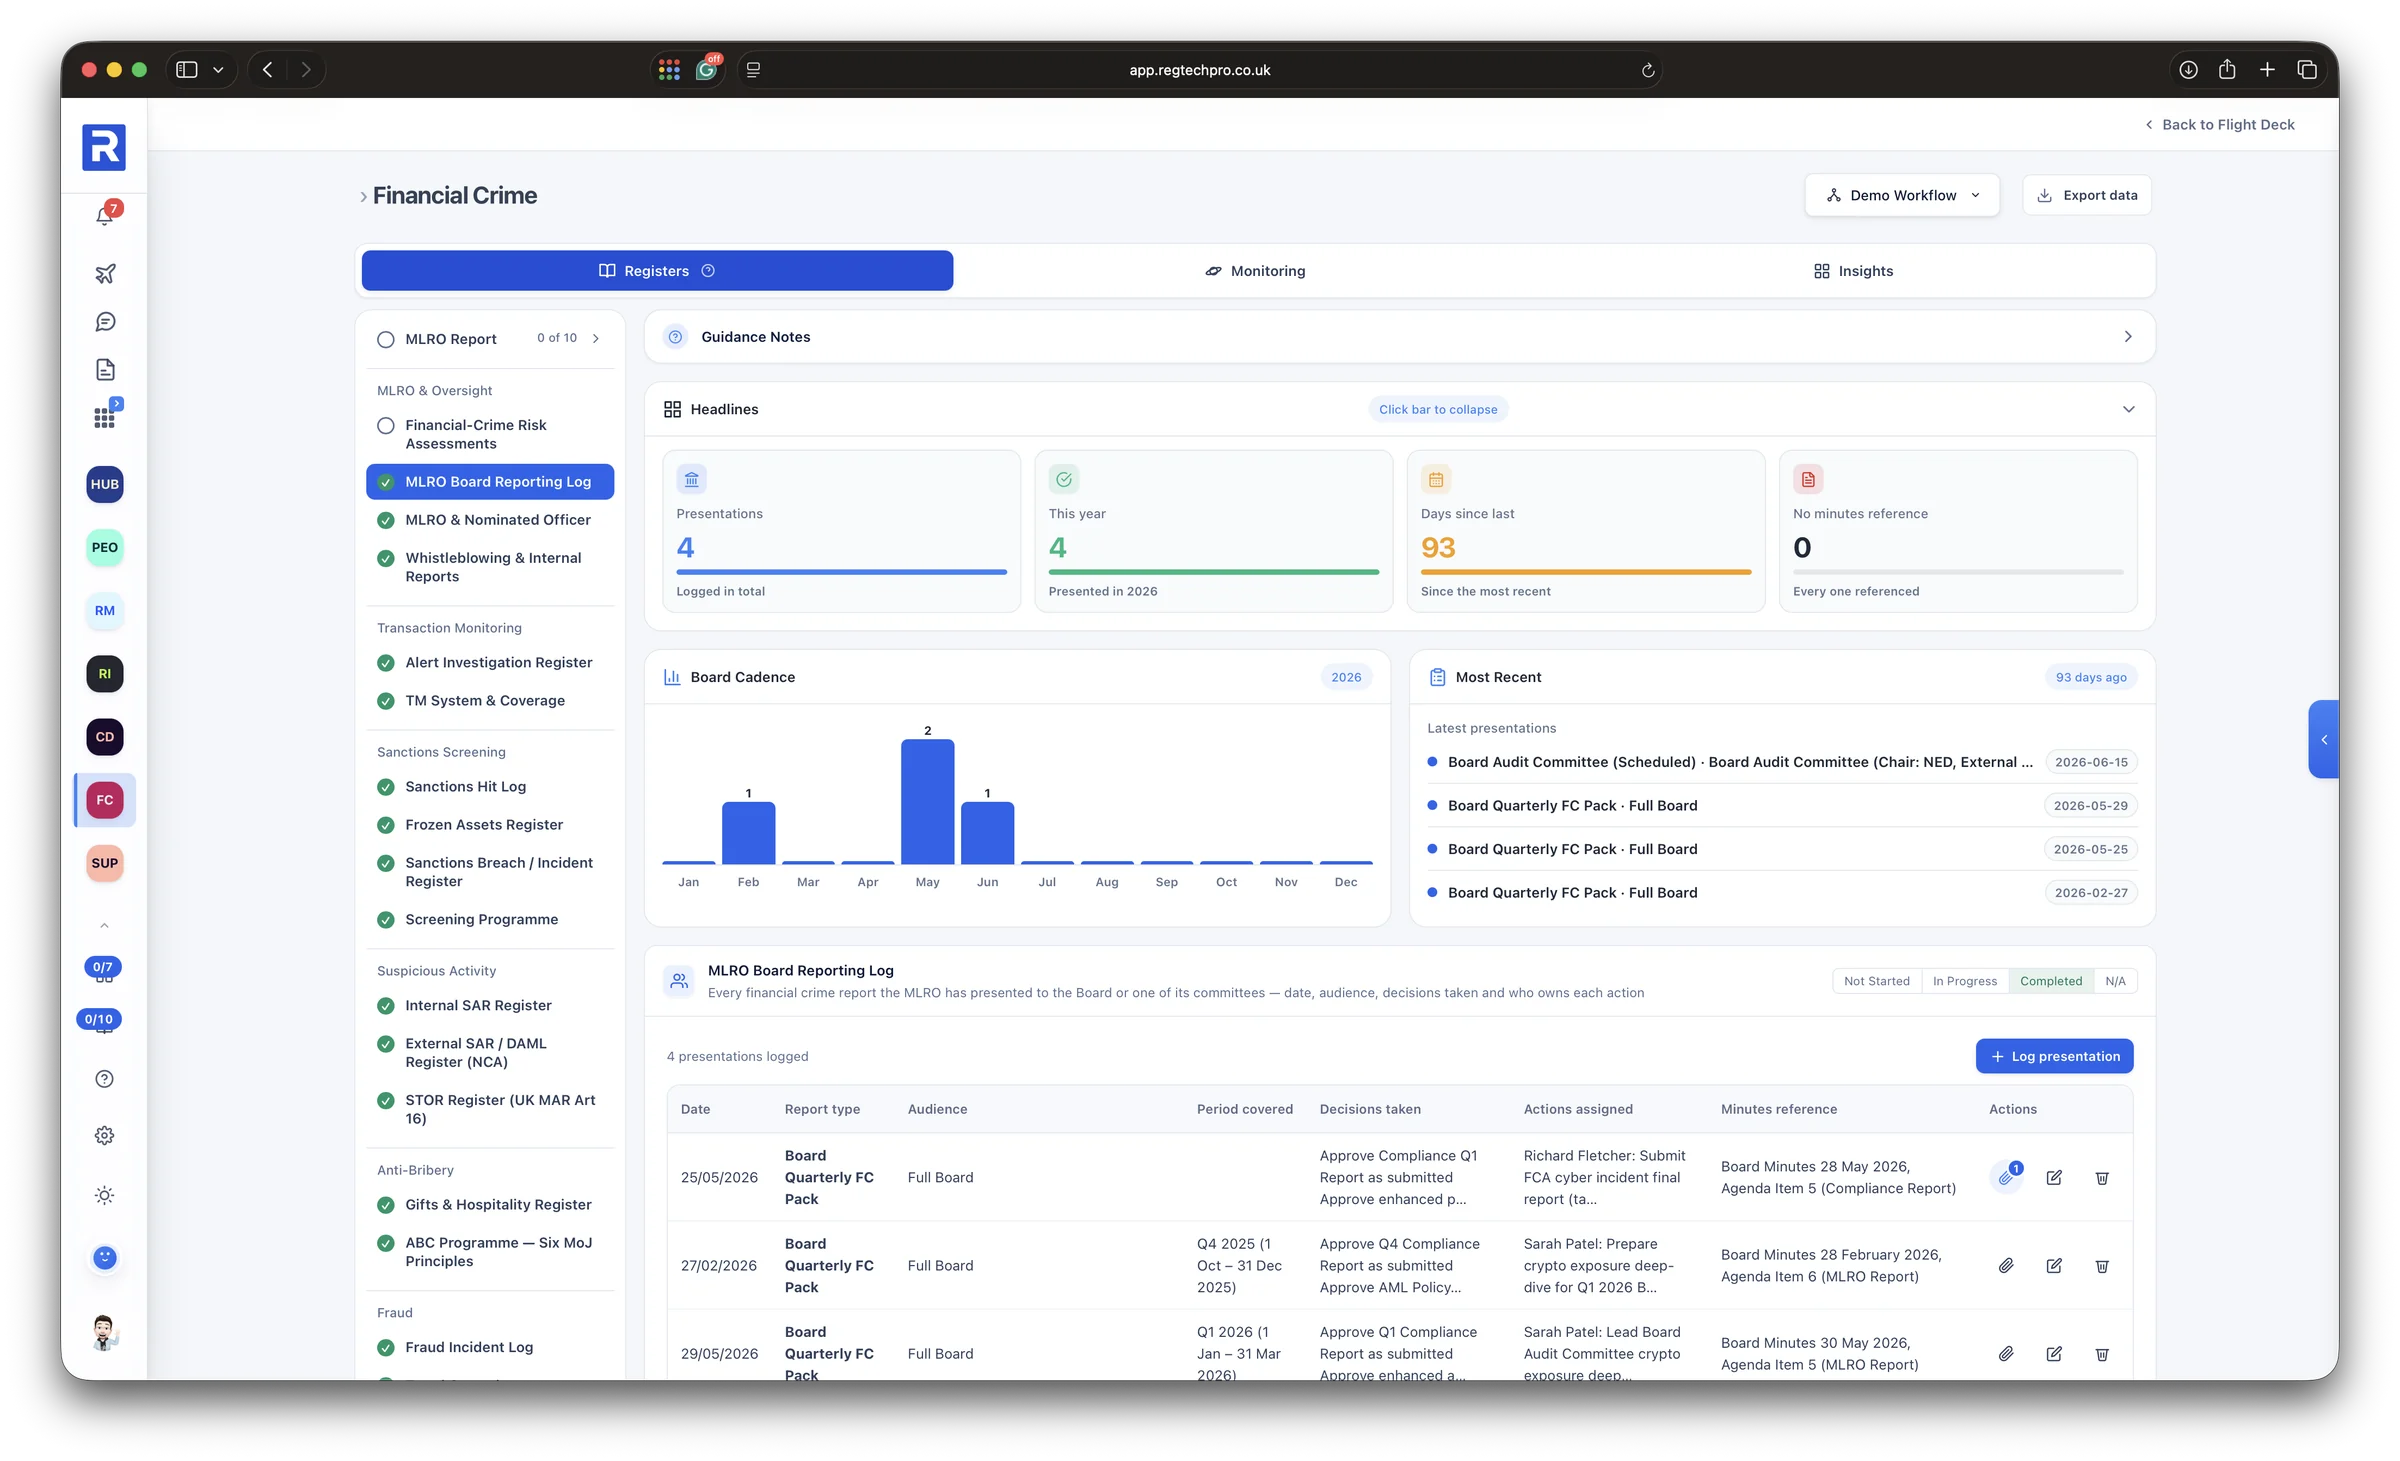The image size is (2400, 1461).
Task: Open browser sidebar dropdown arrow
Action: coord(218,70)
